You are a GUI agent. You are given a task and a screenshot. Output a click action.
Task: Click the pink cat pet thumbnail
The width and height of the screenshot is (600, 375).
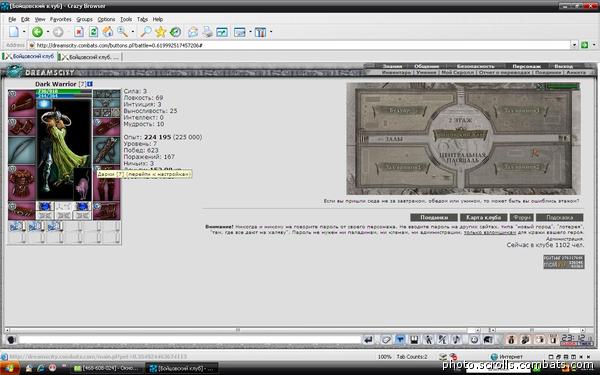click(x=82, y=184)
